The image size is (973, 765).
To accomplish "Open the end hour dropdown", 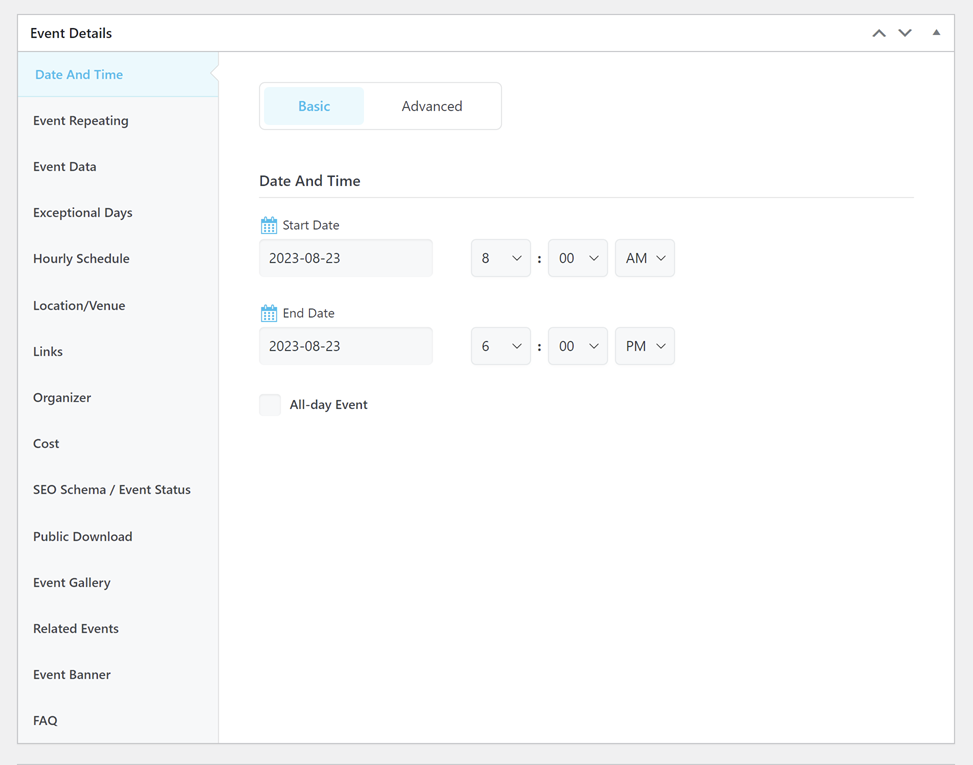I will pyautogui.click(x=500, y=346).
